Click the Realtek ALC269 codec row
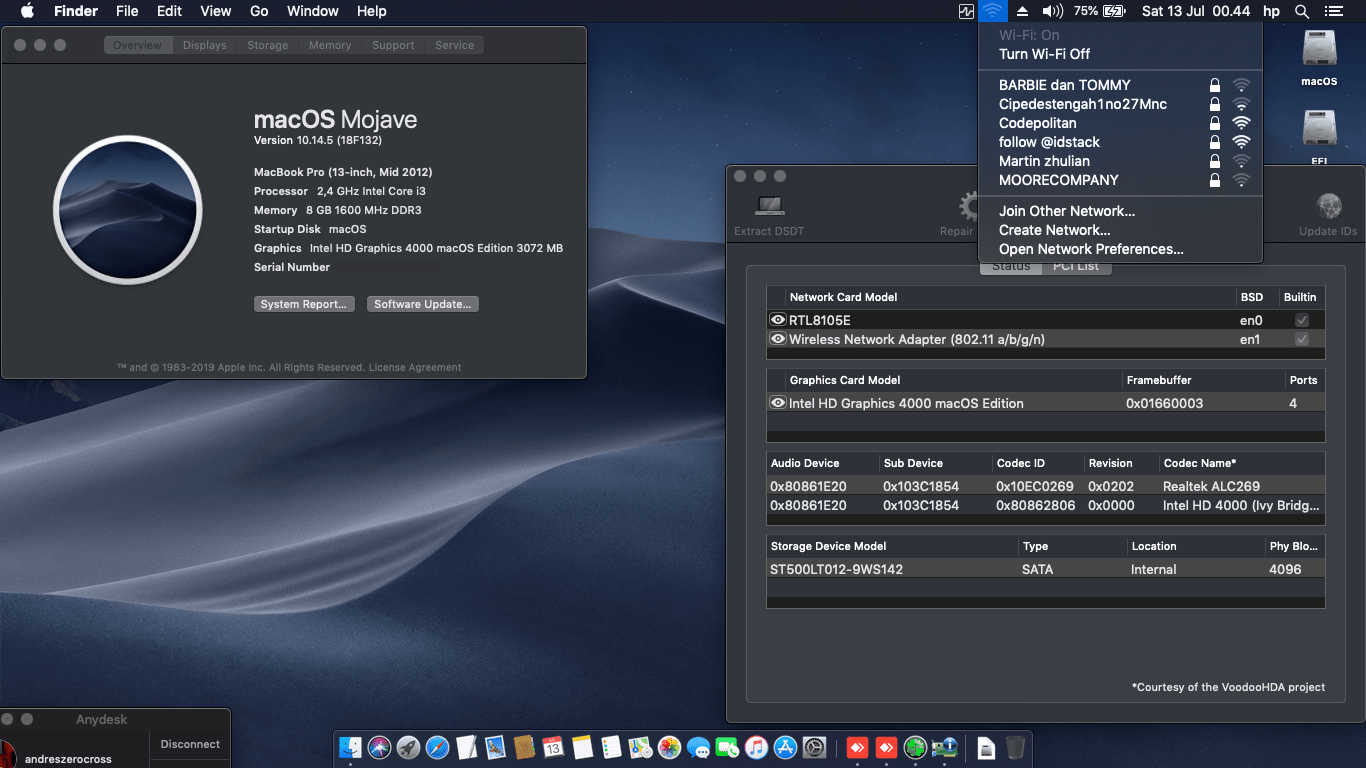The height and width of the screenshot is (768, 1366). [1046, 486]
